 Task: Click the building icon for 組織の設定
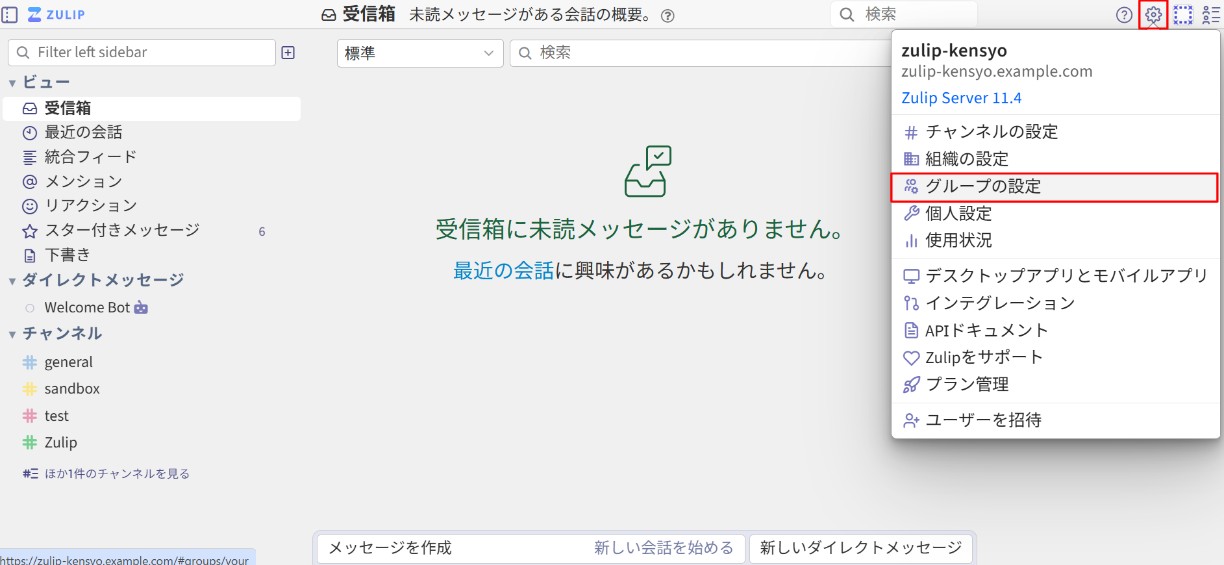coord(911,159)
